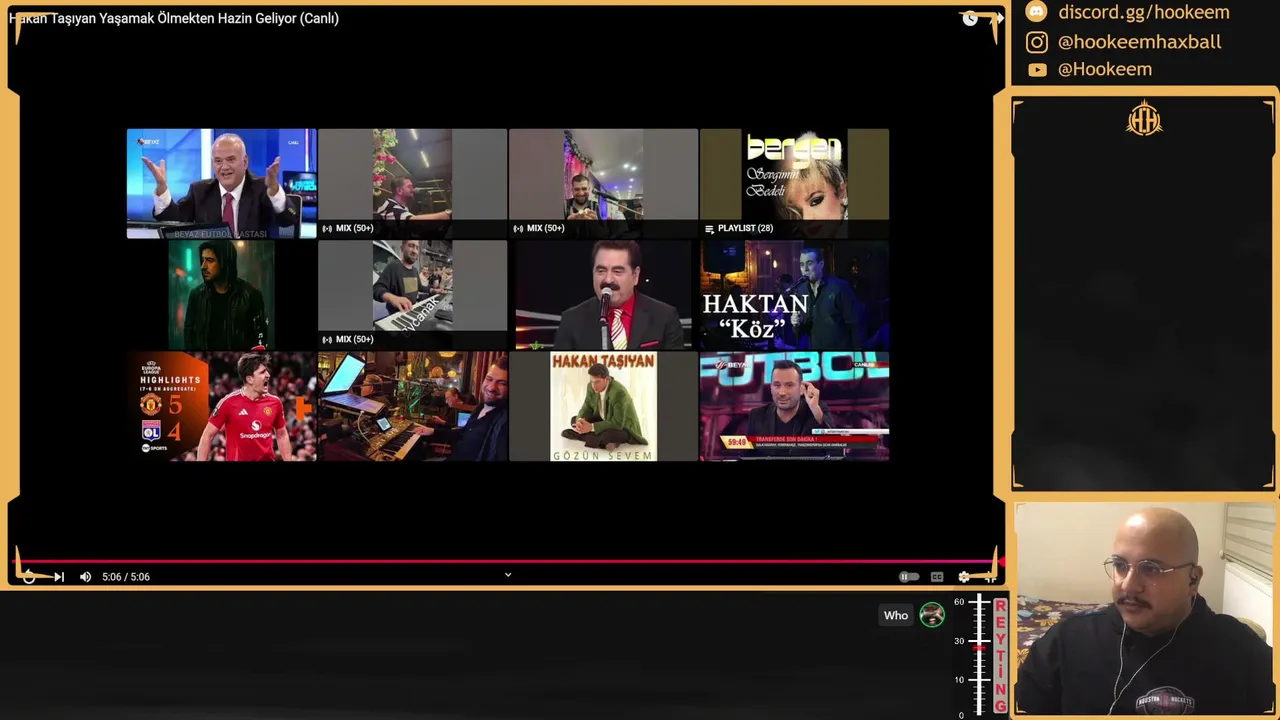Toggle the autoplay switch in player controls

point(908,577)
